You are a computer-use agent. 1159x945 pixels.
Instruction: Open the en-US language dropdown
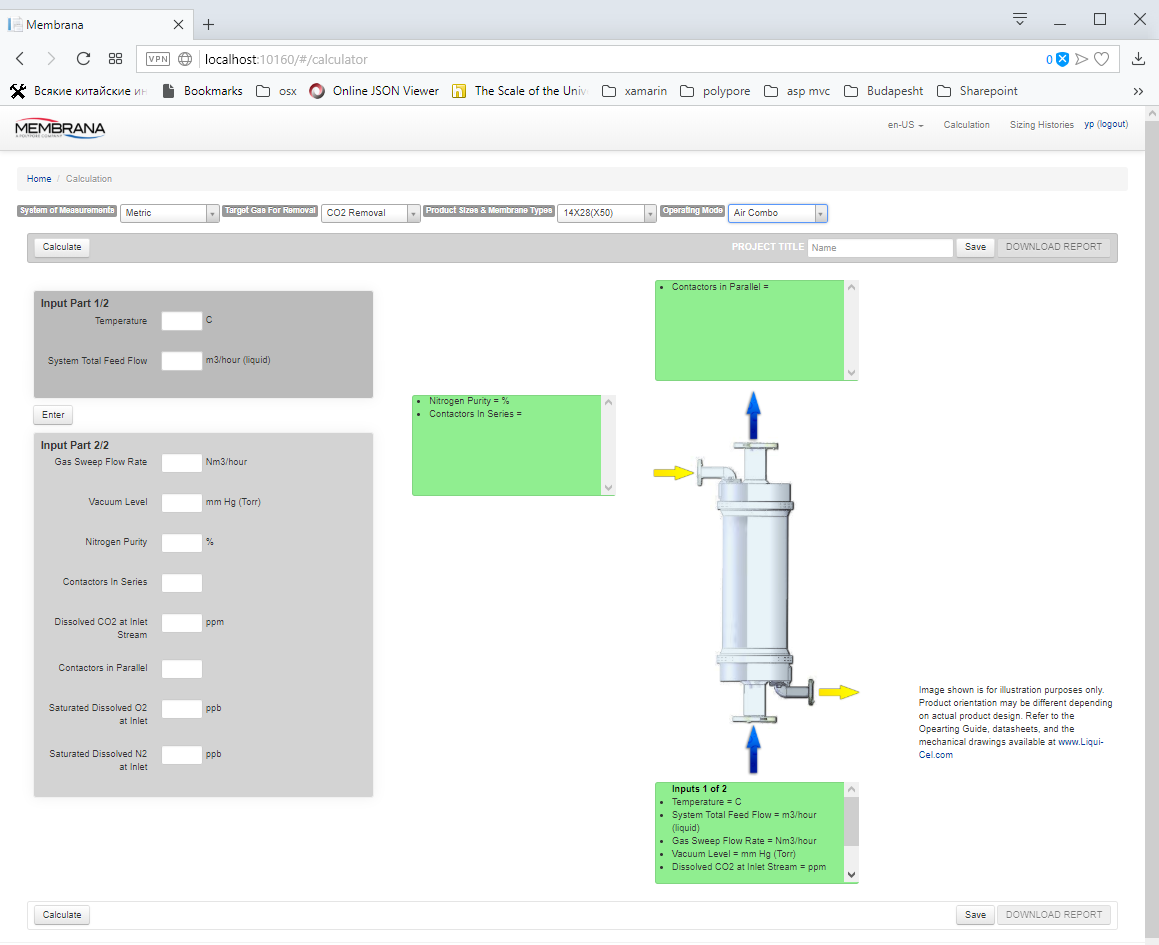(x=905, y=125)
